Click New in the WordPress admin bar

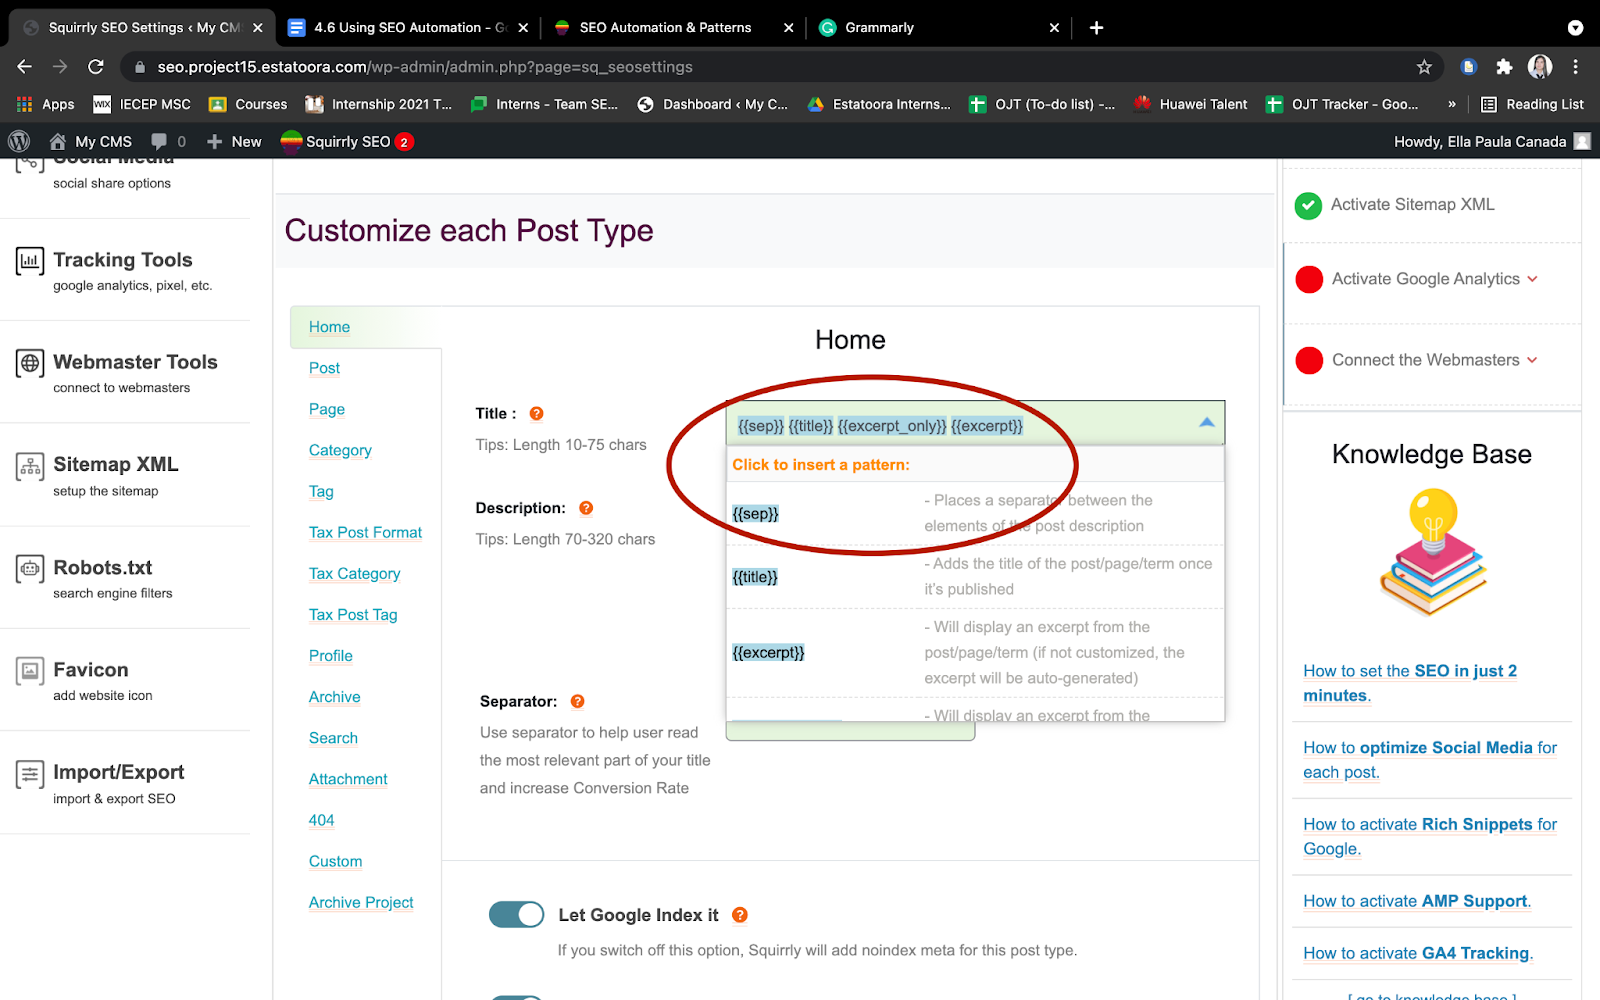[x=234, y=142]
